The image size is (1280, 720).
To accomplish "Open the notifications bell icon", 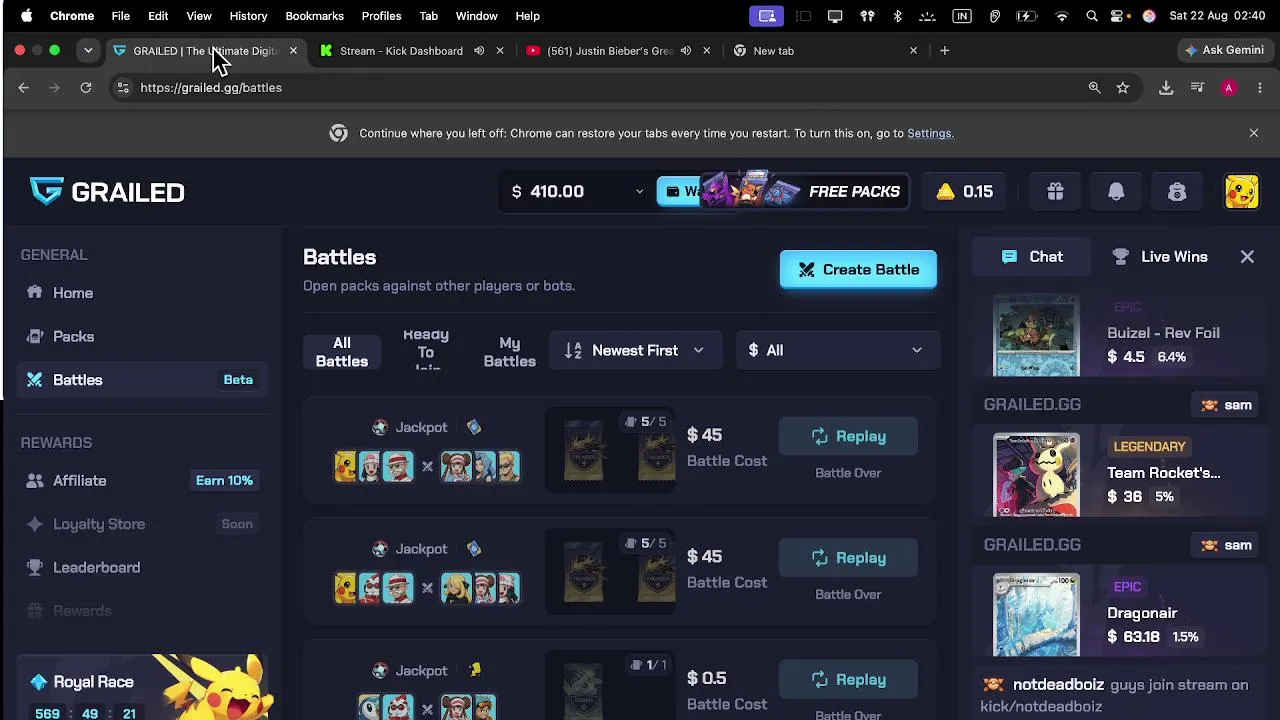I will point(1116,192).
